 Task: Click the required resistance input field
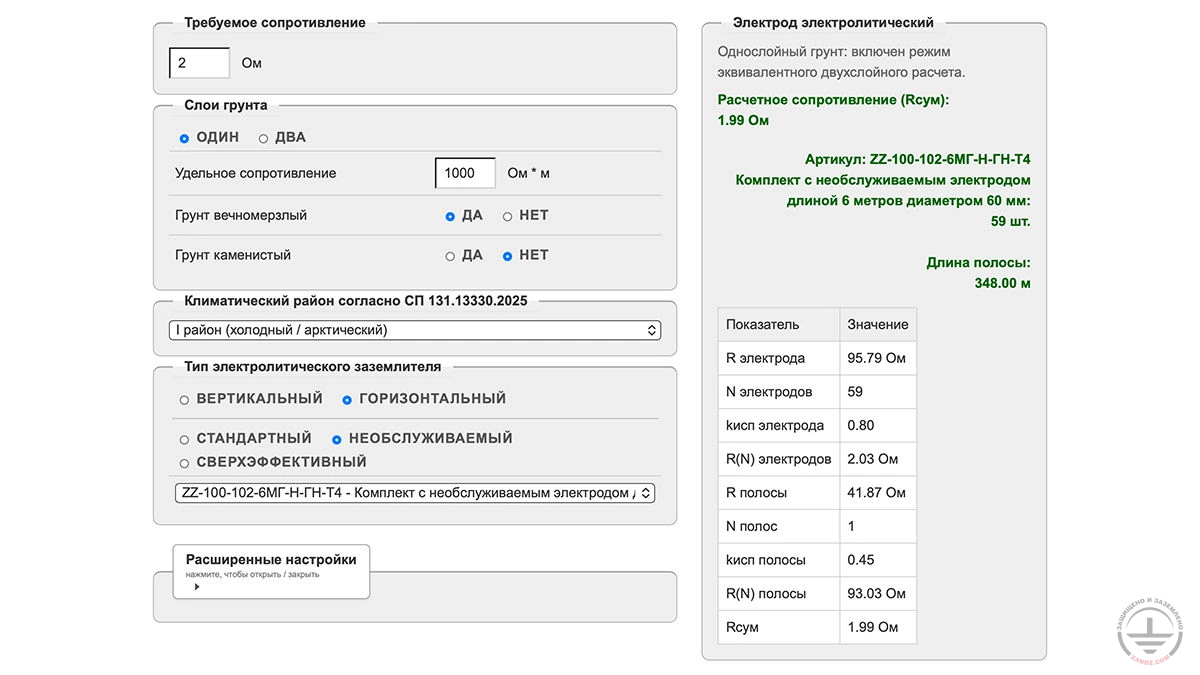click(x=199, y=62)
